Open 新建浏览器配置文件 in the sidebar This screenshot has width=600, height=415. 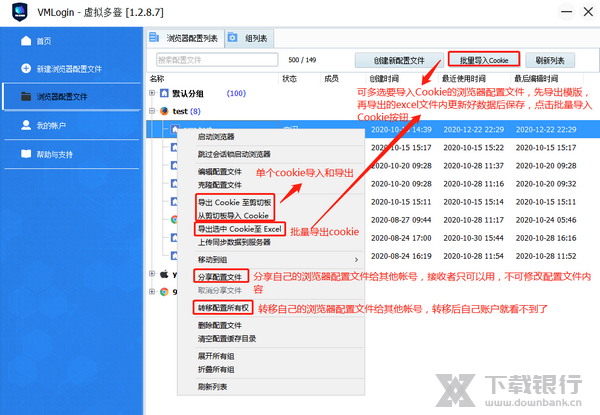[x=69, y=69]
